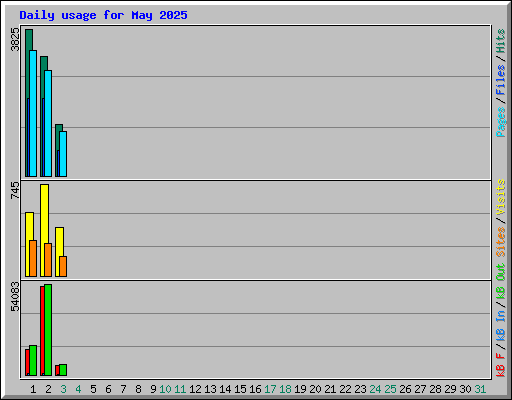
Task: Click day label 30 on x-axis
Action: (x=465, y=389)
